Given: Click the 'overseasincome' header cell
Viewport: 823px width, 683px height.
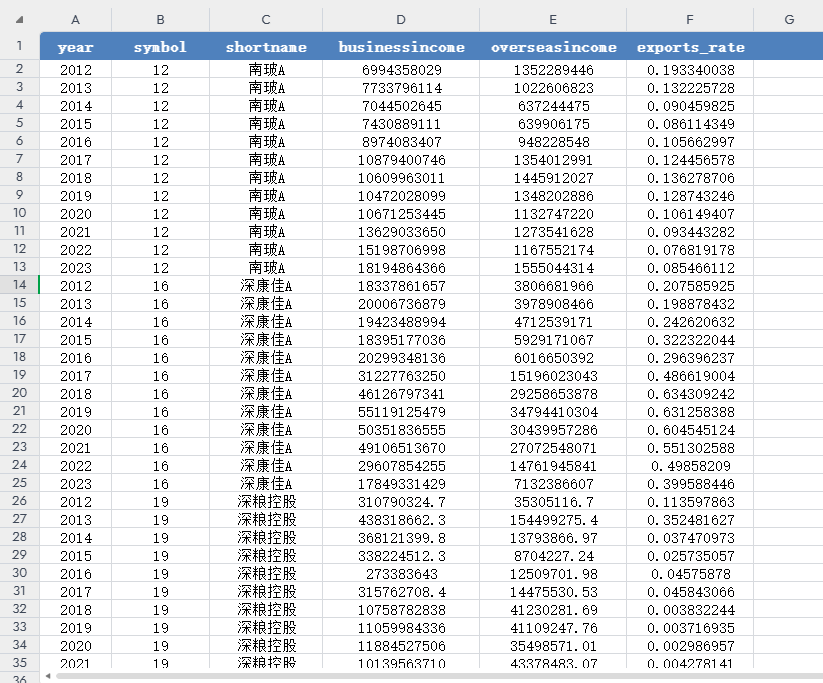Looking at the screenshot, I should (553, 47).
